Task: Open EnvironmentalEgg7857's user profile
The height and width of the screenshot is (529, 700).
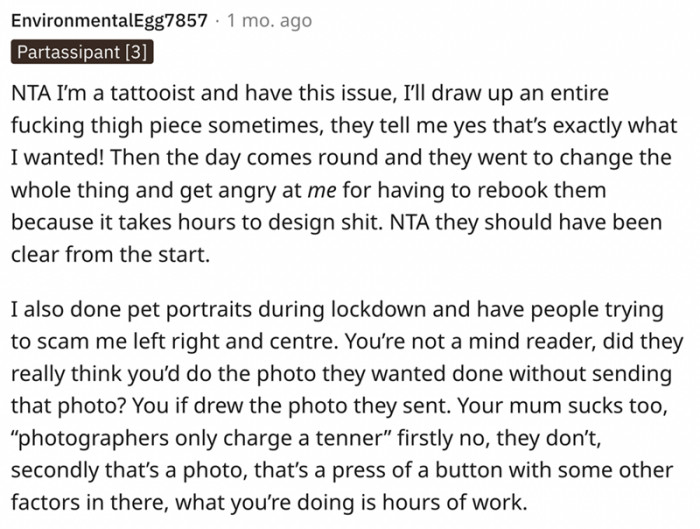Action: 109,20
